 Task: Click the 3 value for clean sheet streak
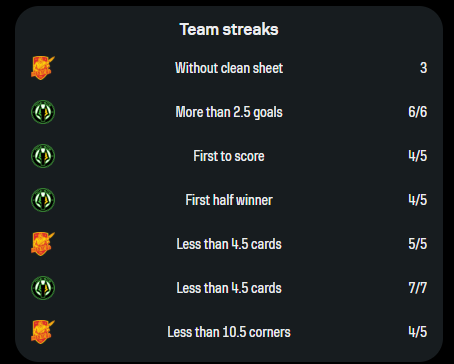pyautogui.click(x=423, y=68)
